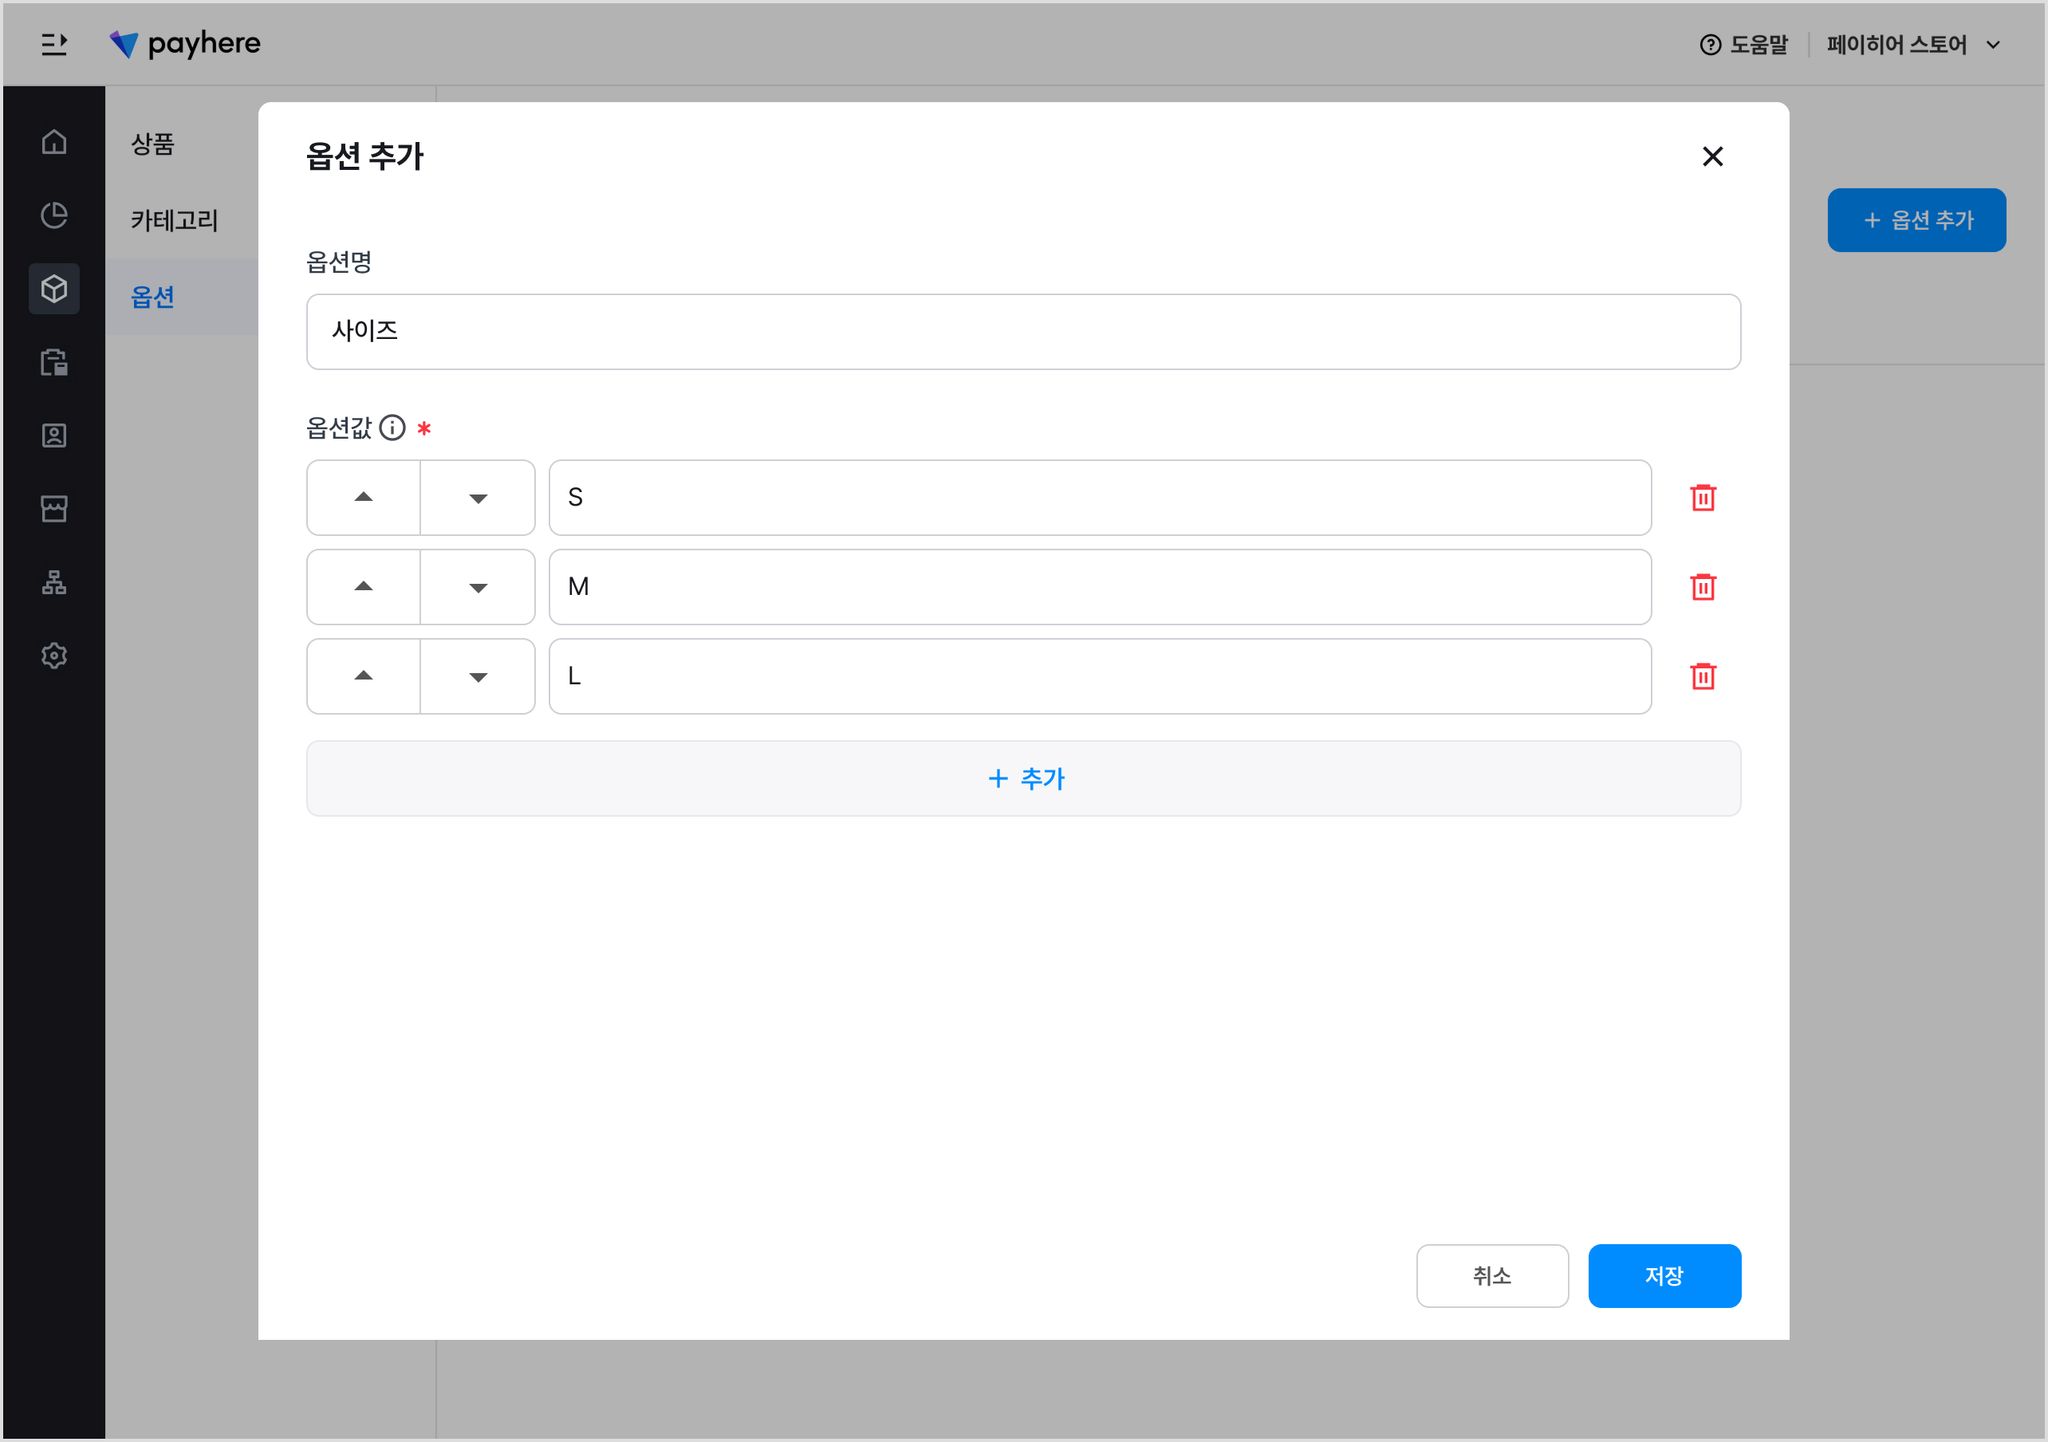This screenshot has height=1442, width=2048.
Task: Go to the home icon in sidebar
Action: (x=54, y=142)
